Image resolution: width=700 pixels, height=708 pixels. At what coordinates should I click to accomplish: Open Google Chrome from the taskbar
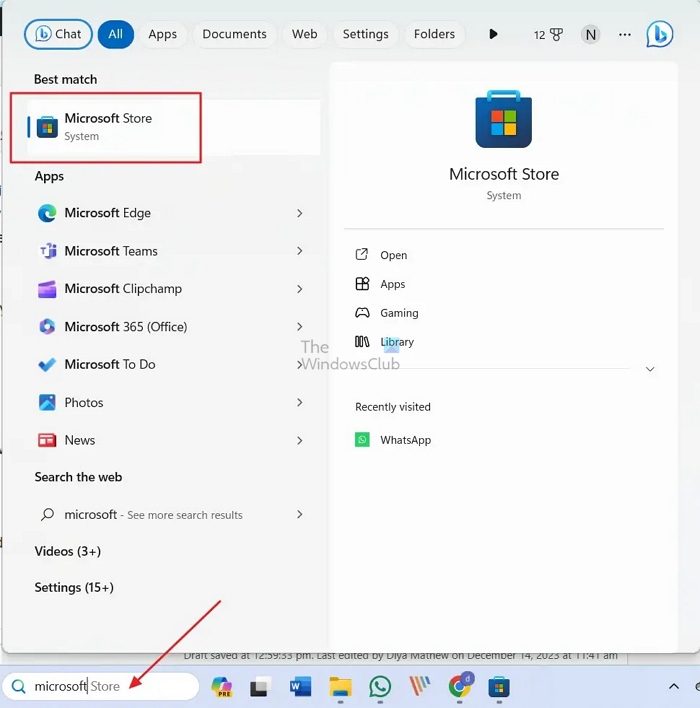pos(460,686)
